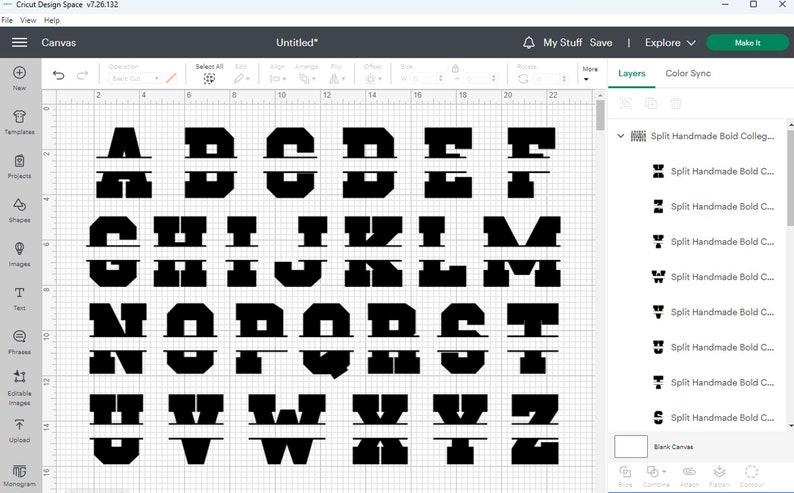Click the height size input field
This screenshot has width=794, height=493.
coord(481,78)
